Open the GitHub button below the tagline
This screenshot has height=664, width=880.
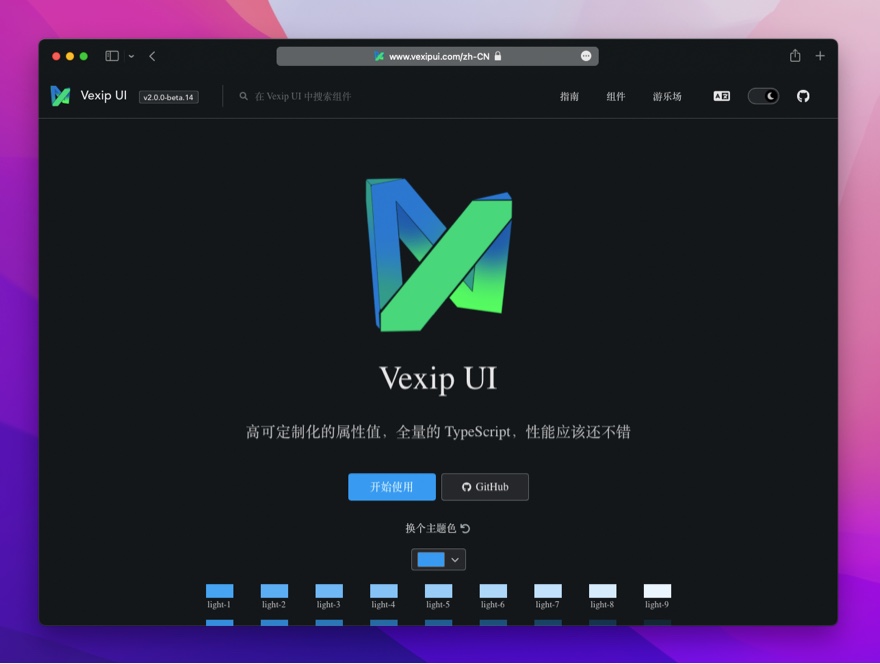[484, 487]
